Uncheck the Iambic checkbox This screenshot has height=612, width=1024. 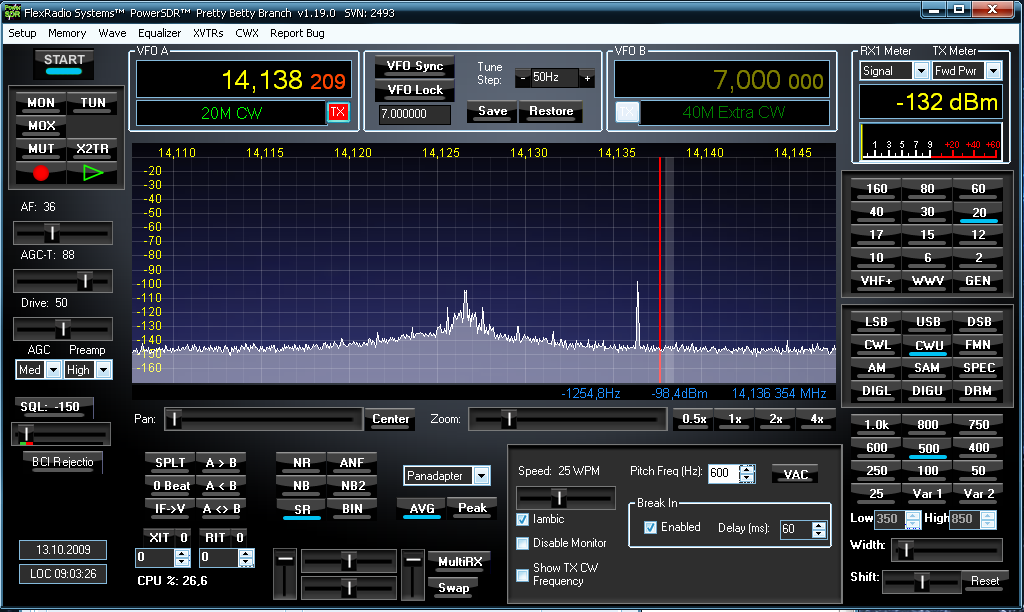click(523, 519)
